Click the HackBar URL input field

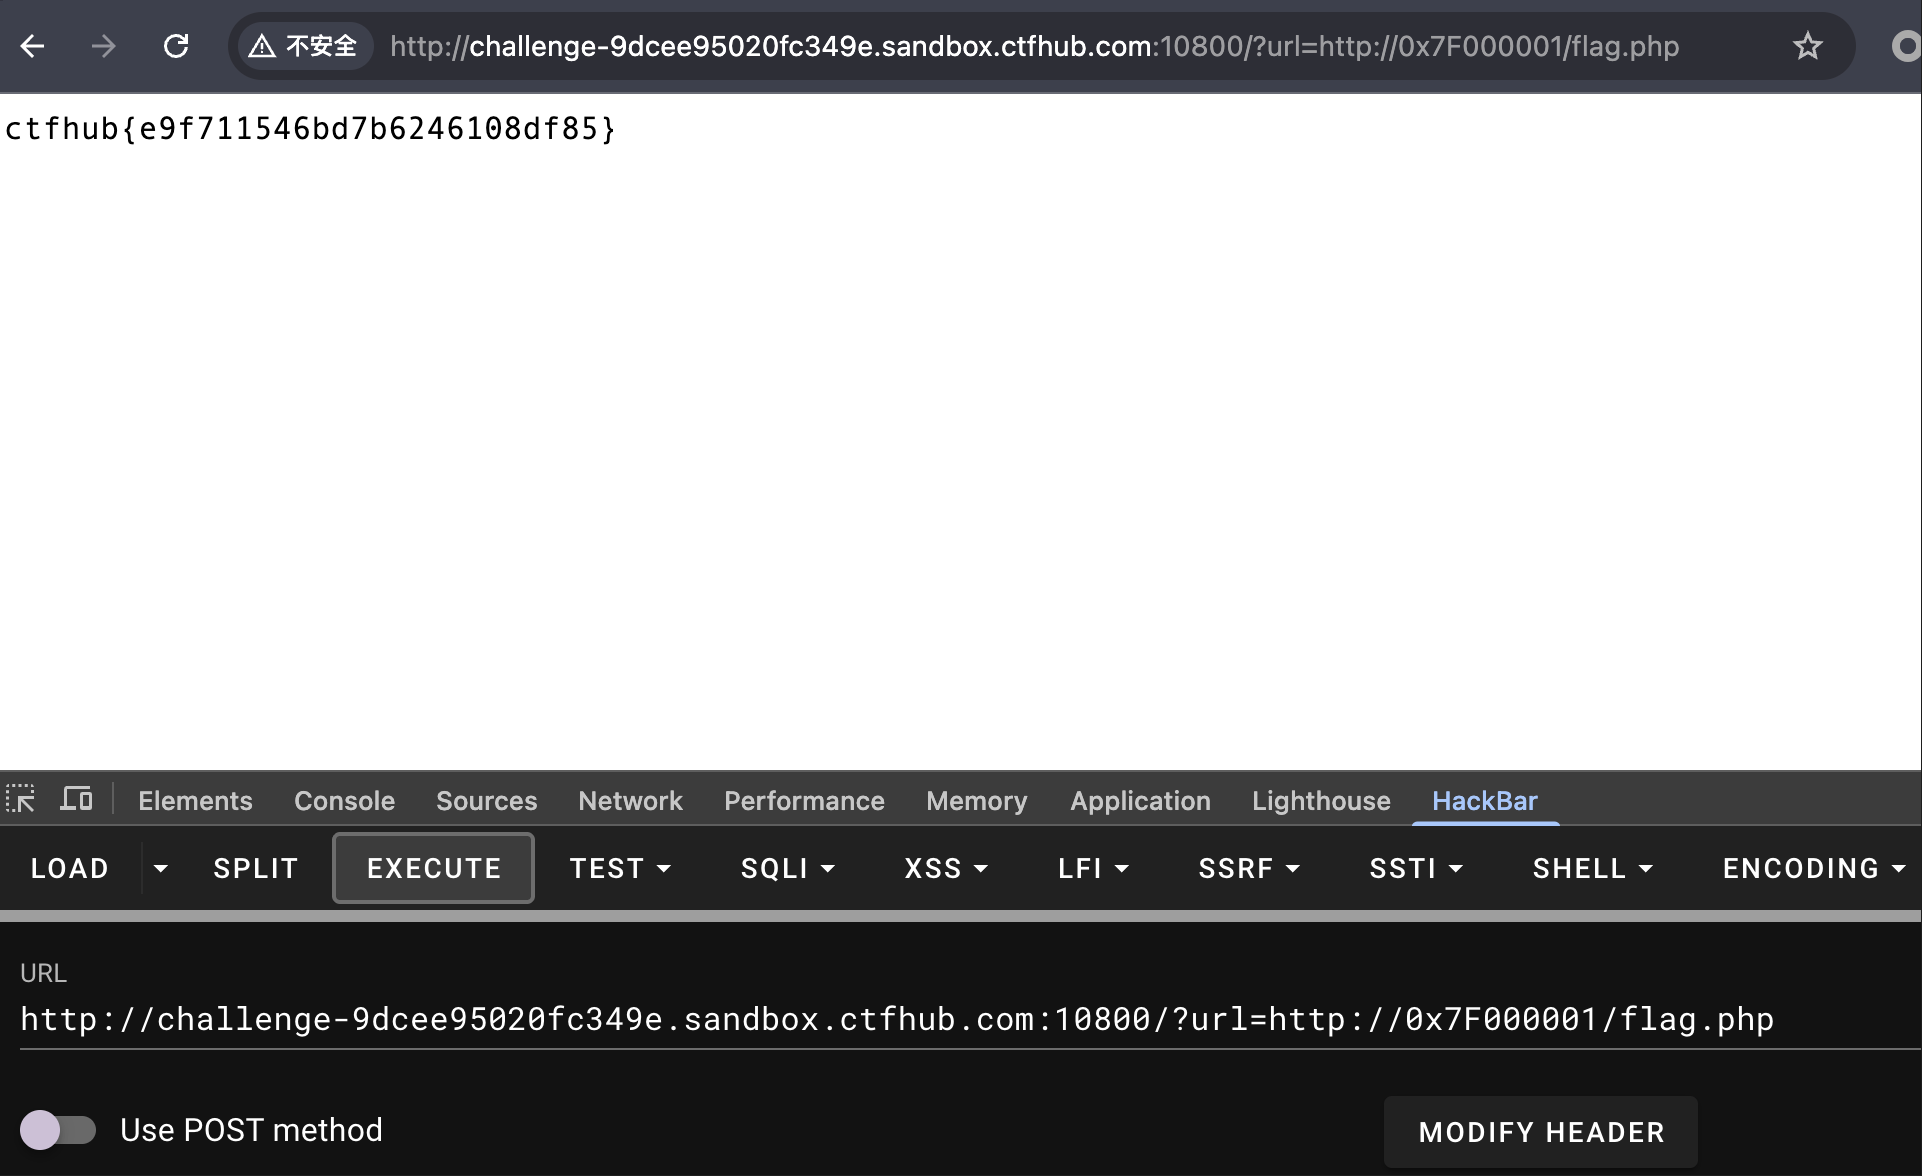tap(896, 1019)
